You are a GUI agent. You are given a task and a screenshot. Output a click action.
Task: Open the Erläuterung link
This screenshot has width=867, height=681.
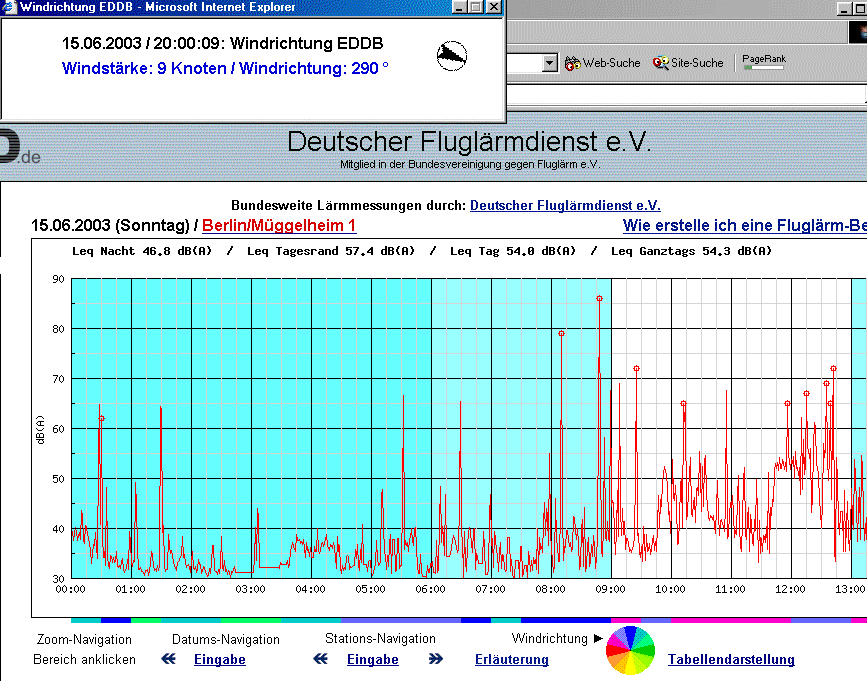(512, 659)
